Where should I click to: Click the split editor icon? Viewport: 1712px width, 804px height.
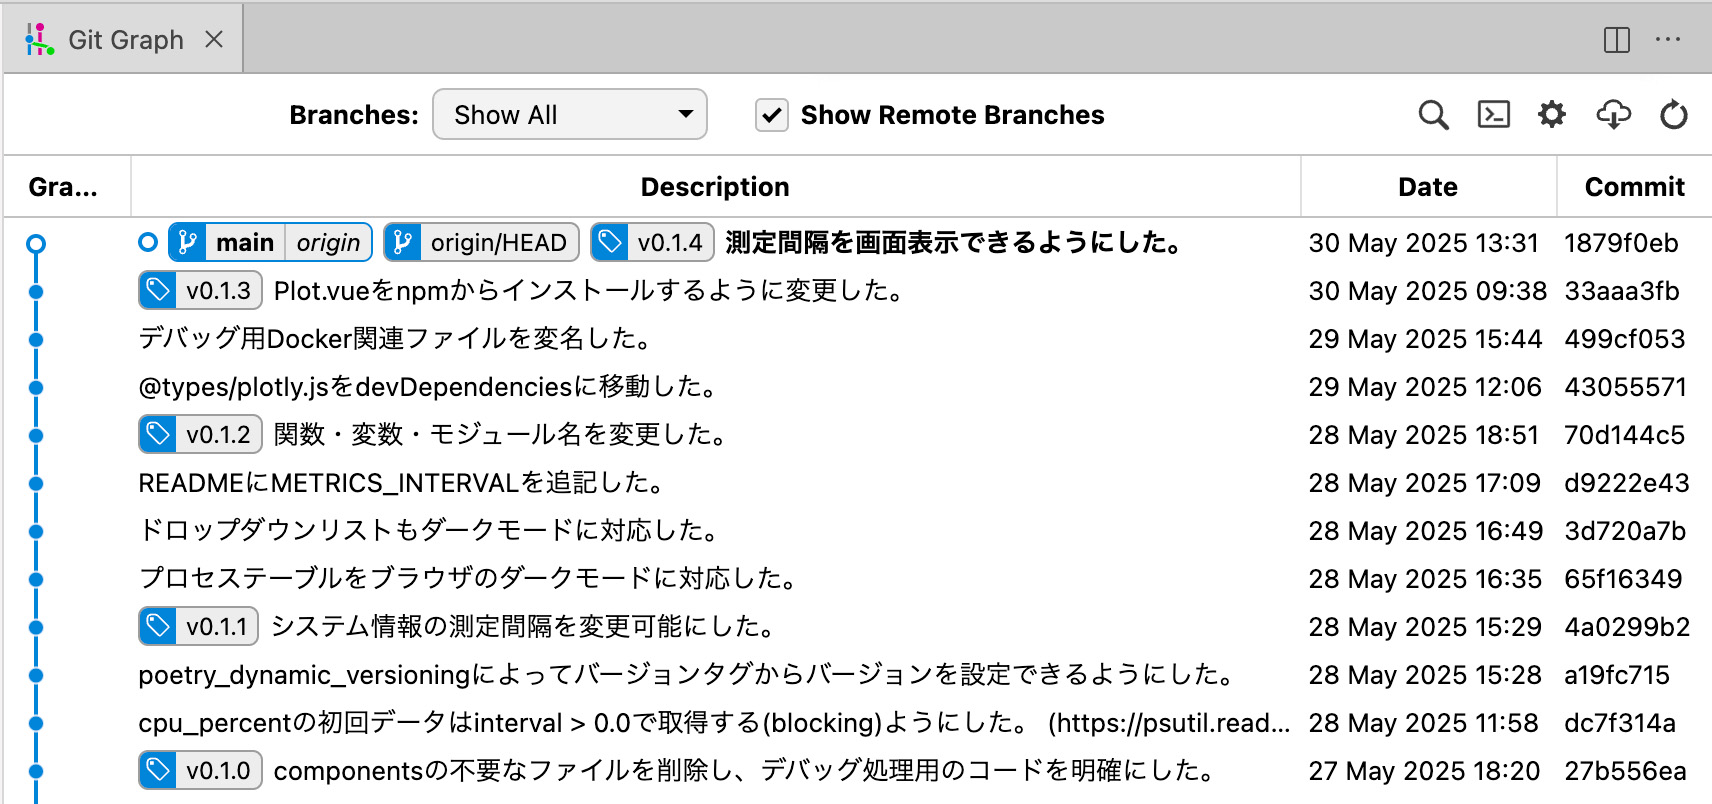[1616, 40]
